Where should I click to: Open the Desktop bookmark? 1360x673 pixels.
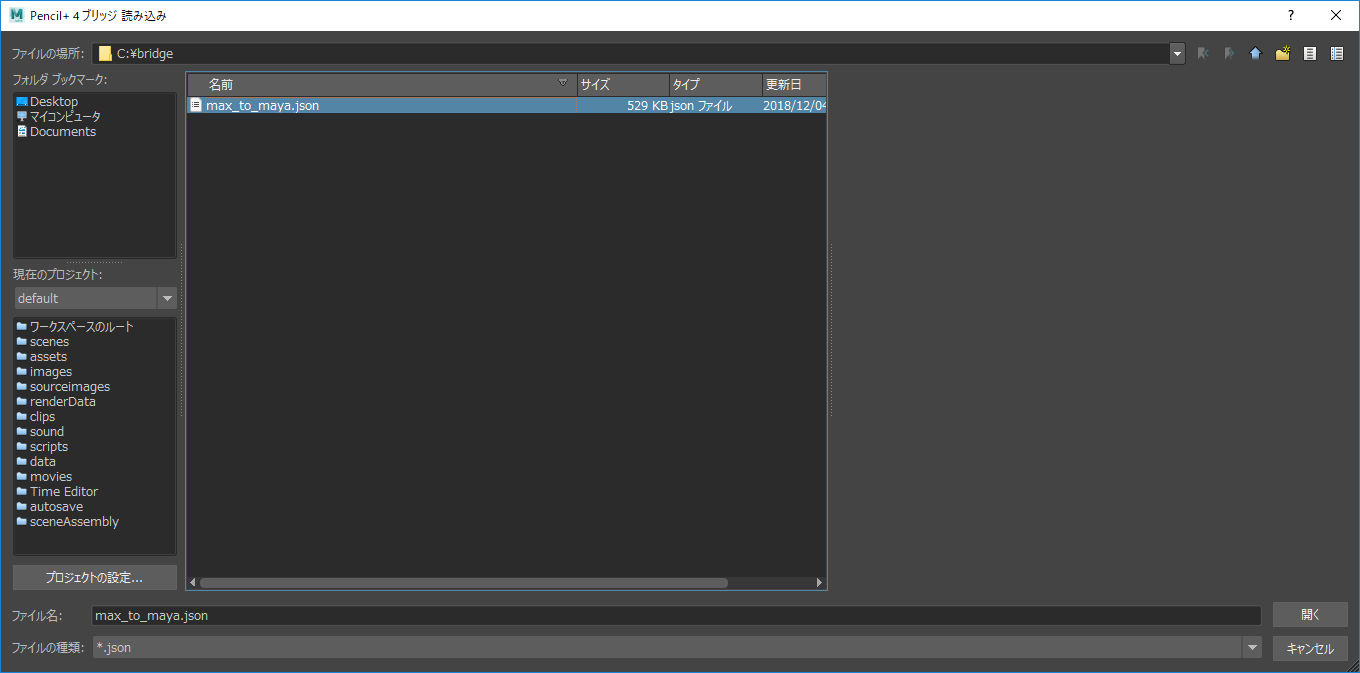[53, 102]
